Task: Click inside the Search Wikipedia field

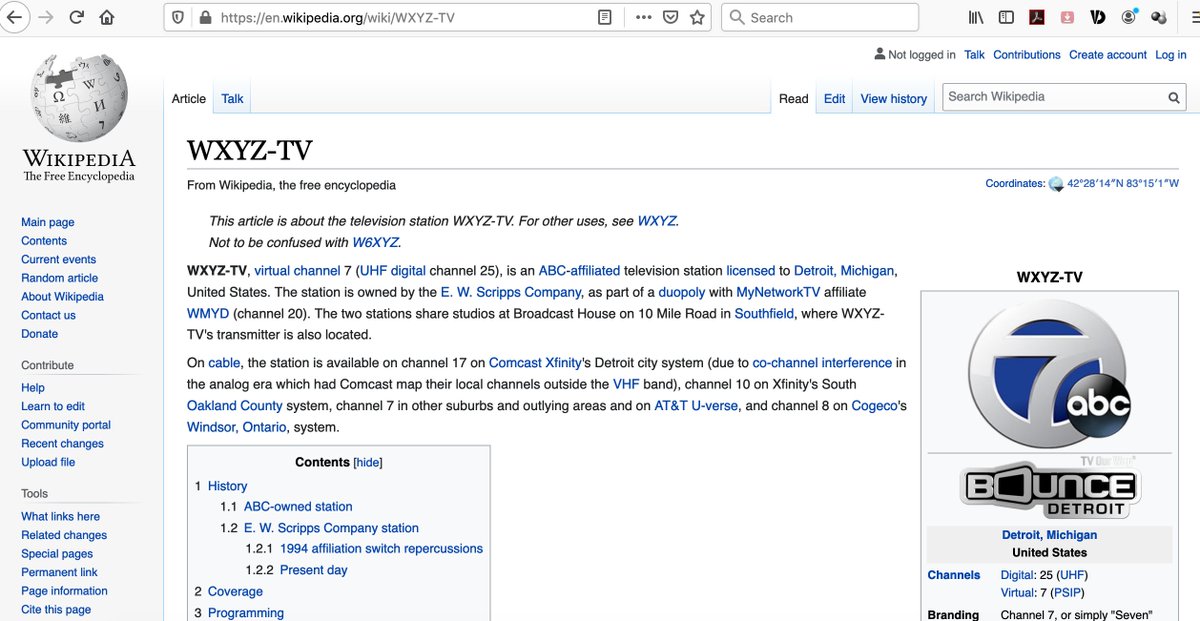Action: (x=1050, y=96)
